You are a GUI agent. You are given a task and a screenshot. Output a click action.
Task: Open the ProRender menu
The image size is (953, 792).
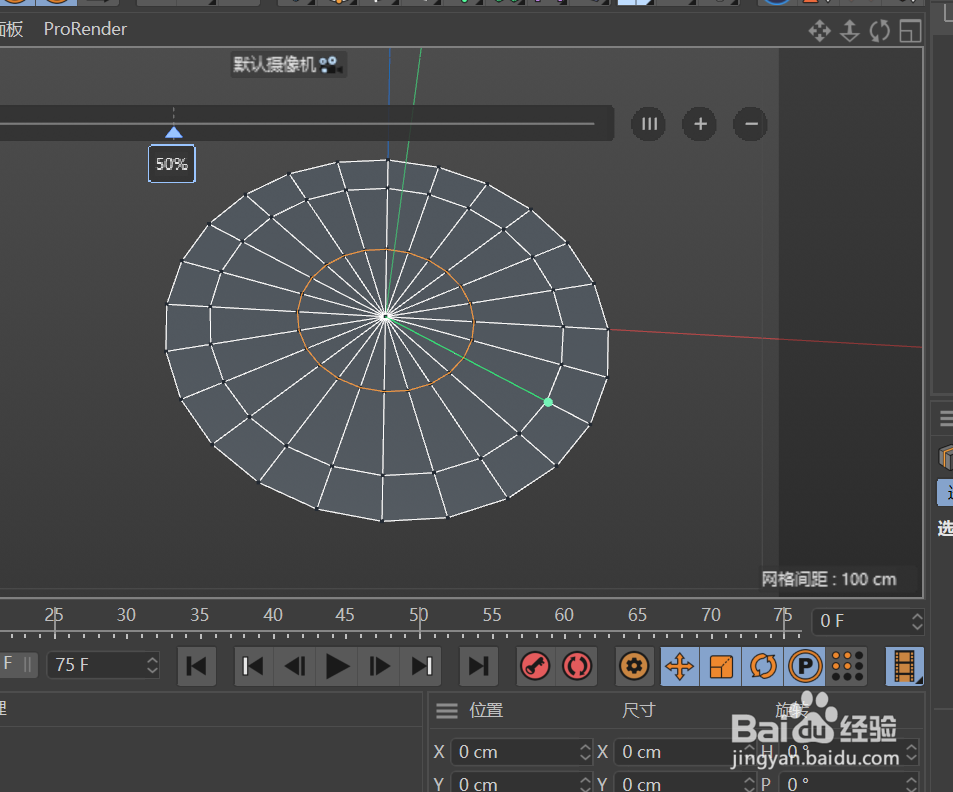85,29
